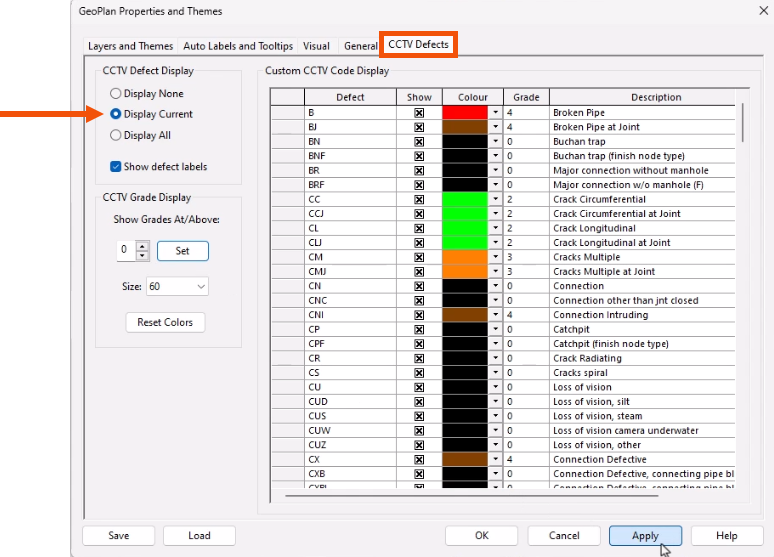Open colour dropdown for Broken Pipe
Viewport: 774px width, 557px height.
(496, 113)
